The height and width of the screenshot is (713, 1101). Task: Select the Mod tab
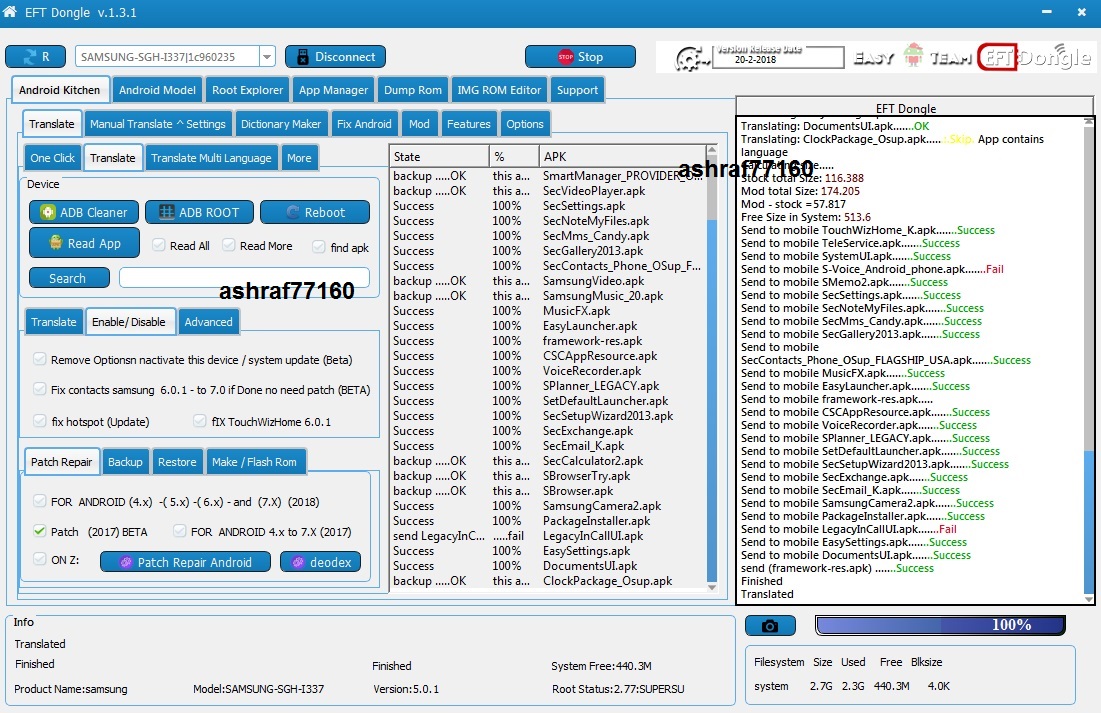[419, 124]
